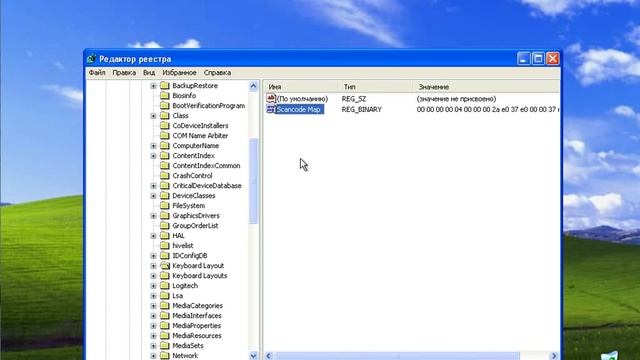
Task: Click the FileSystem folder icon
Action: 165,205
